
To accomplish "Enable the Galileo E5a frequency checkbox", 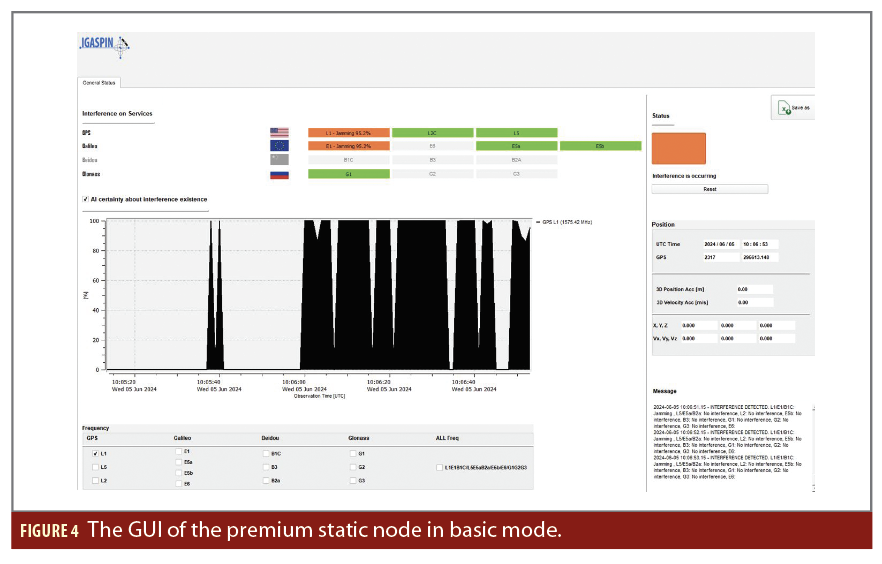I will click(178, 462).
